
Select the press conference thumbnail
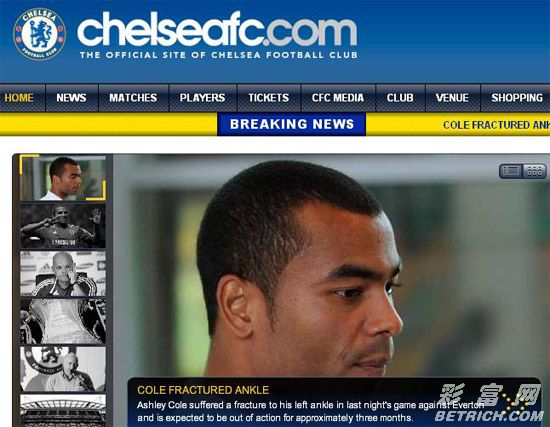point(63,273)
